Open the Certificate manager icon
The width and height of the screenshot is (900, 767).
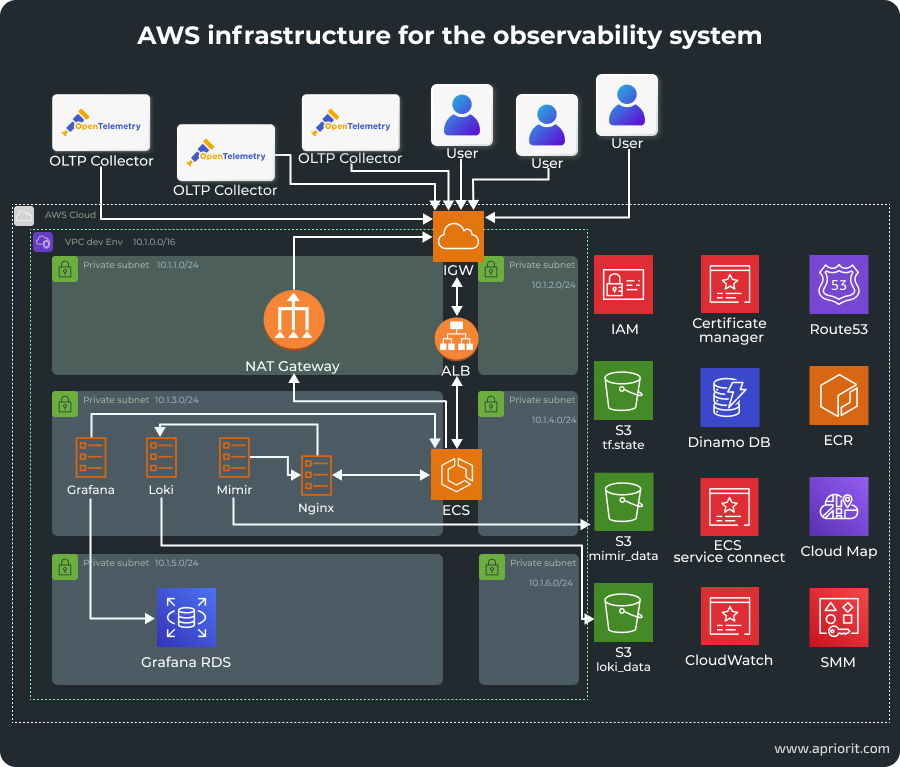click(729, 284)
